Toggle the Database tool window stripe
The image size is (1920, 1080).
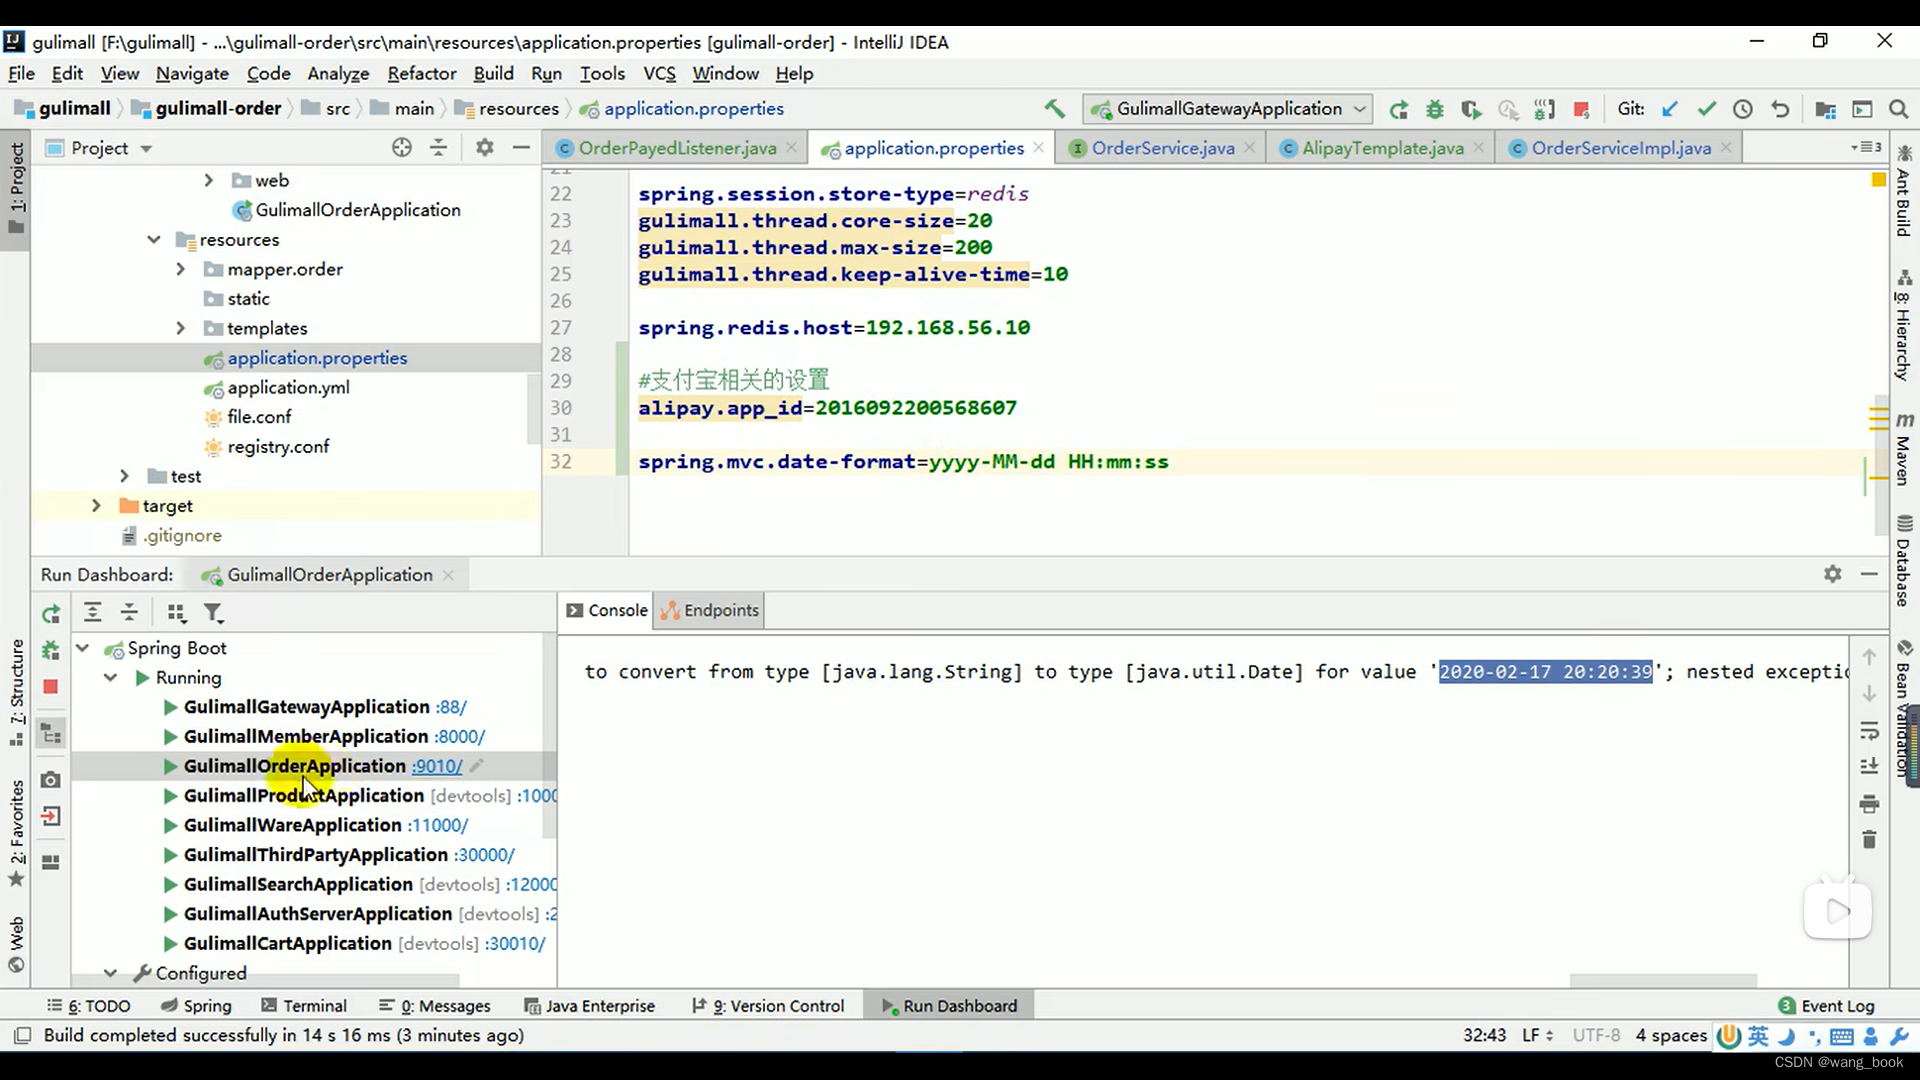[1904, 561]
